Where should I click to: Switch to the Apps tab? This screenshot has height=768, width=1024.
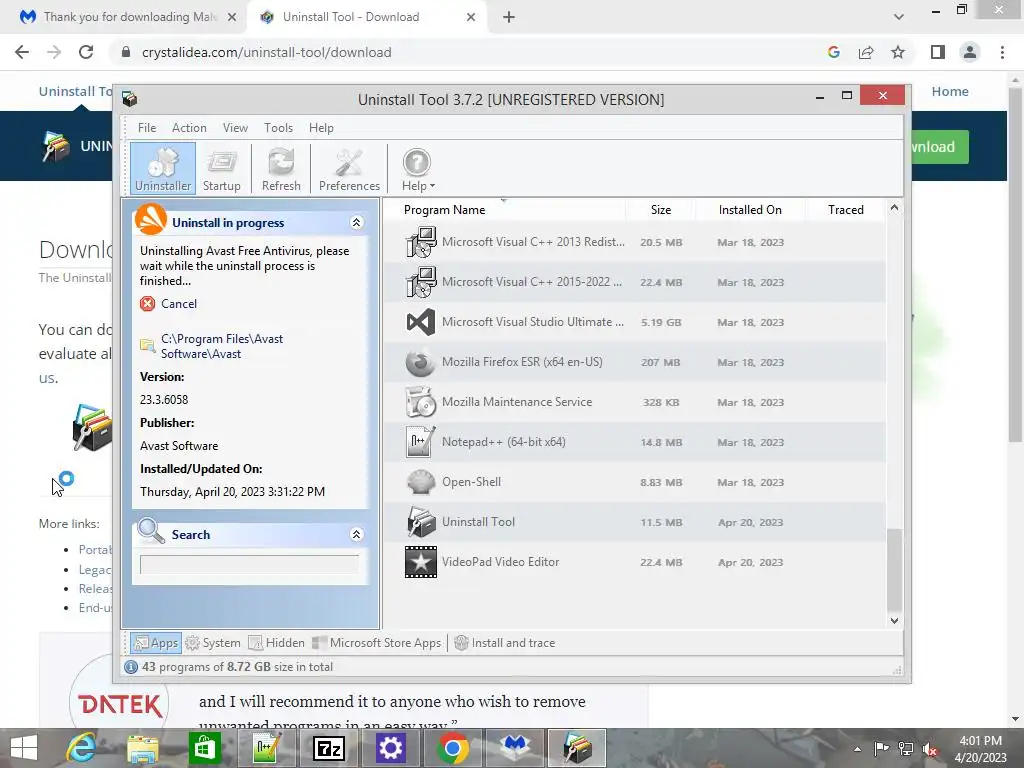(155, 643)
